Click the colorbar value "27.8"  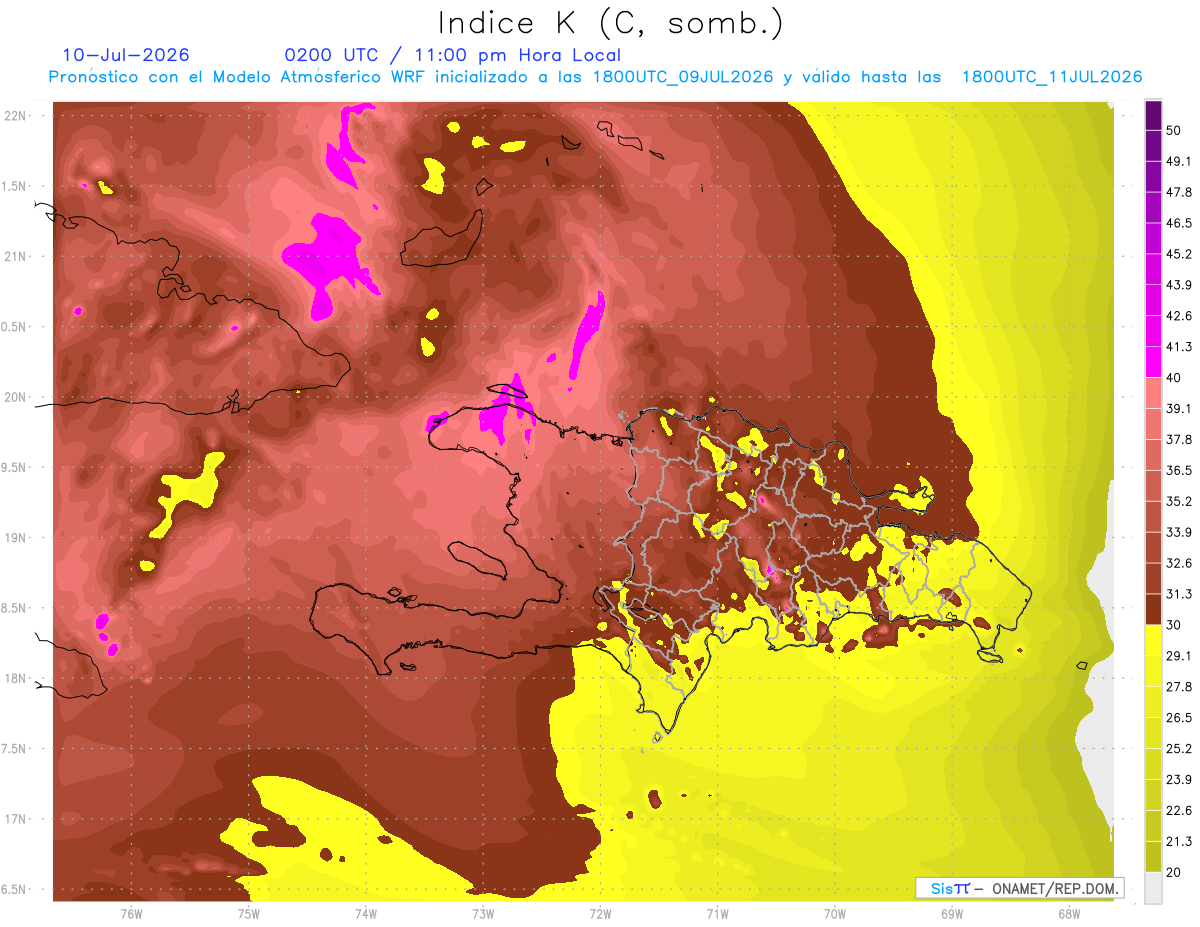(1178, 687)
